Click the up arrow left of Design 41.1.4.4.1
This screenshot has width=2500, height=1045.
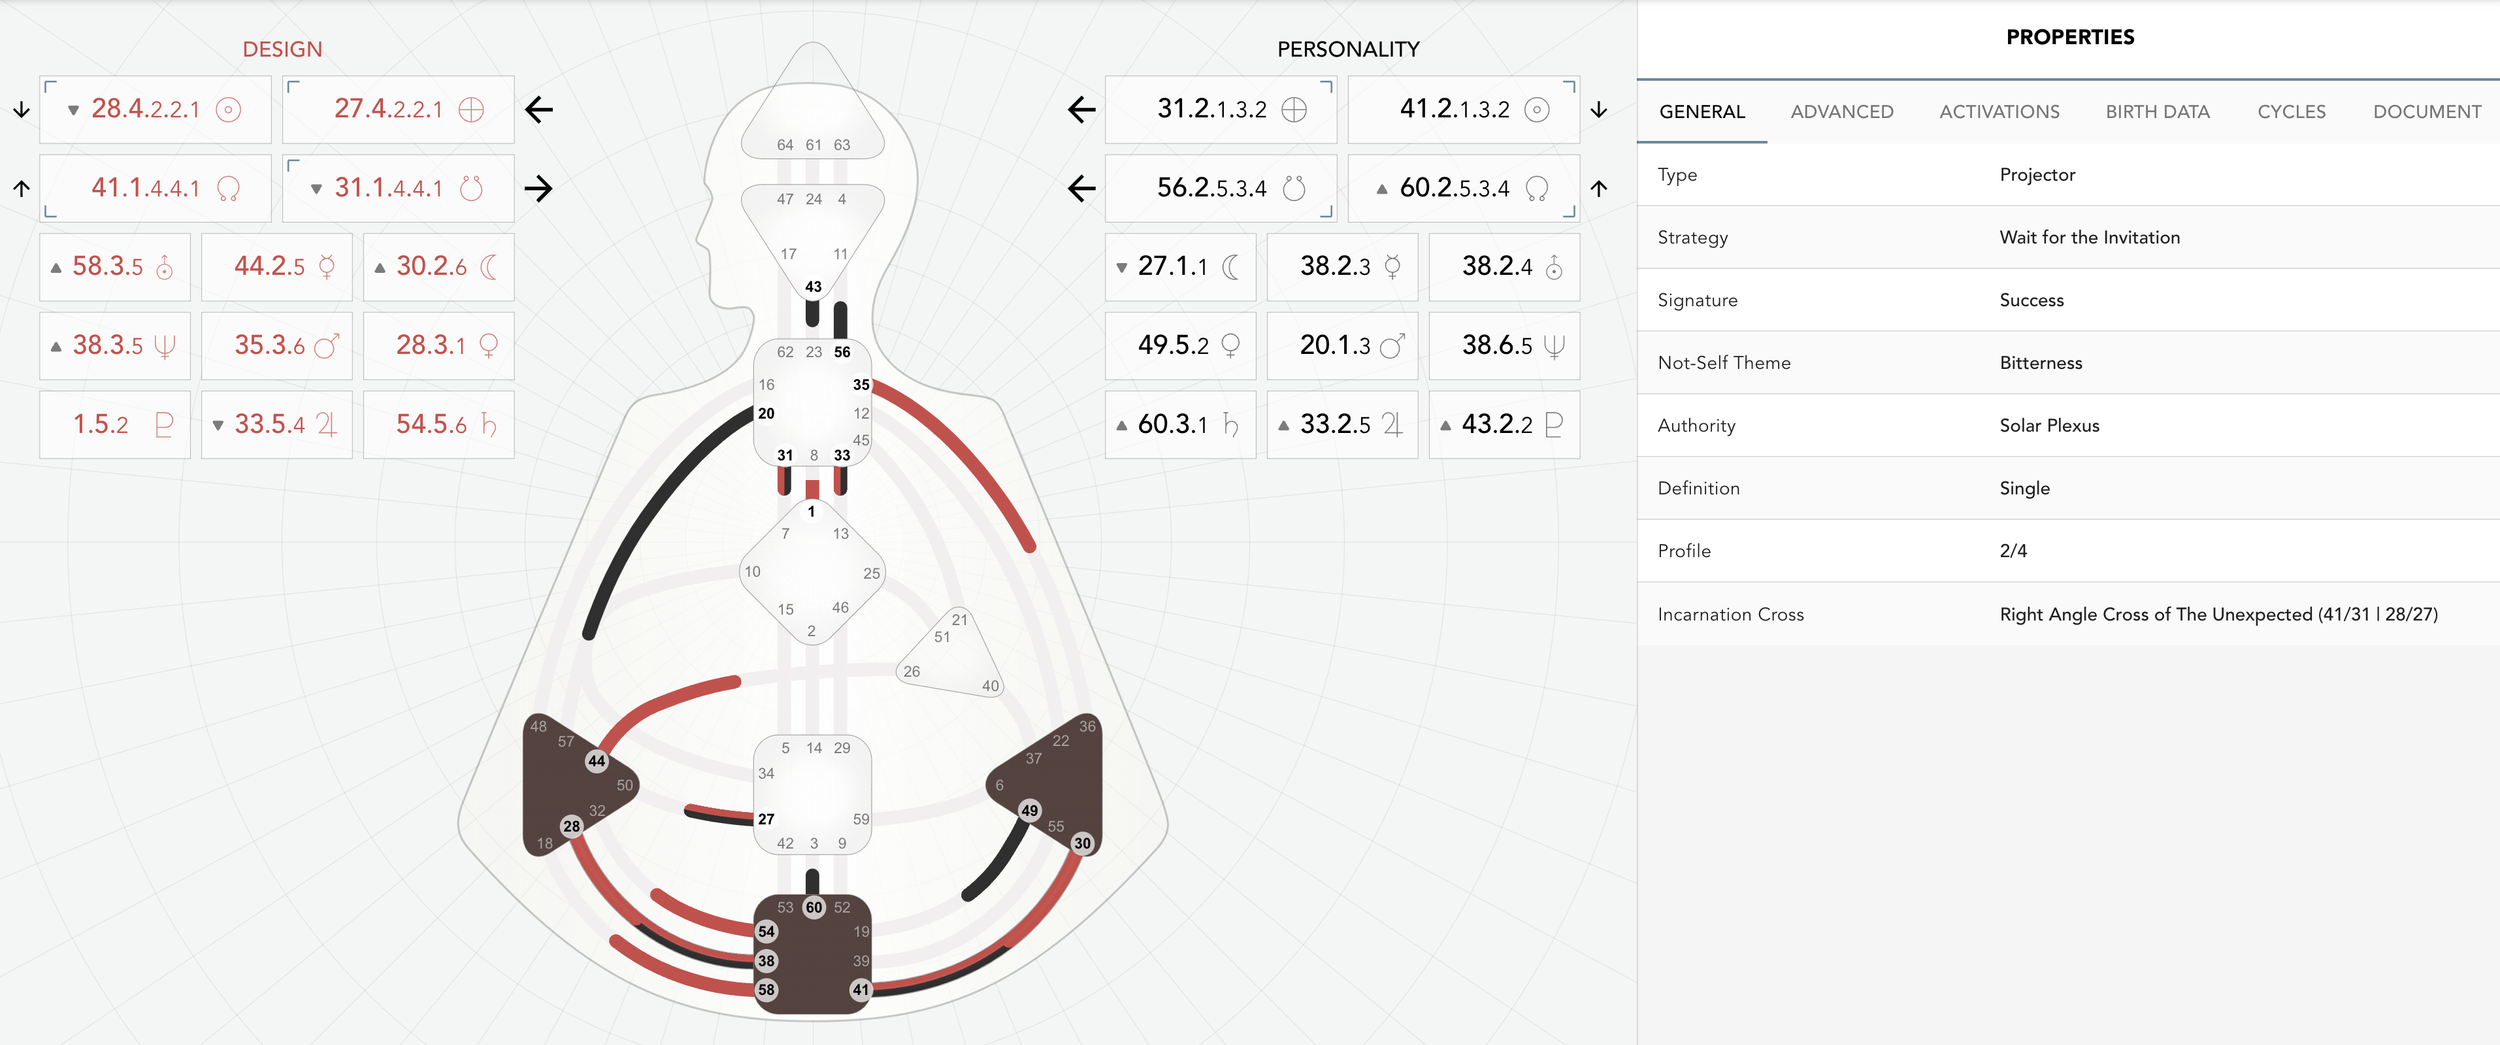point(21,188)
